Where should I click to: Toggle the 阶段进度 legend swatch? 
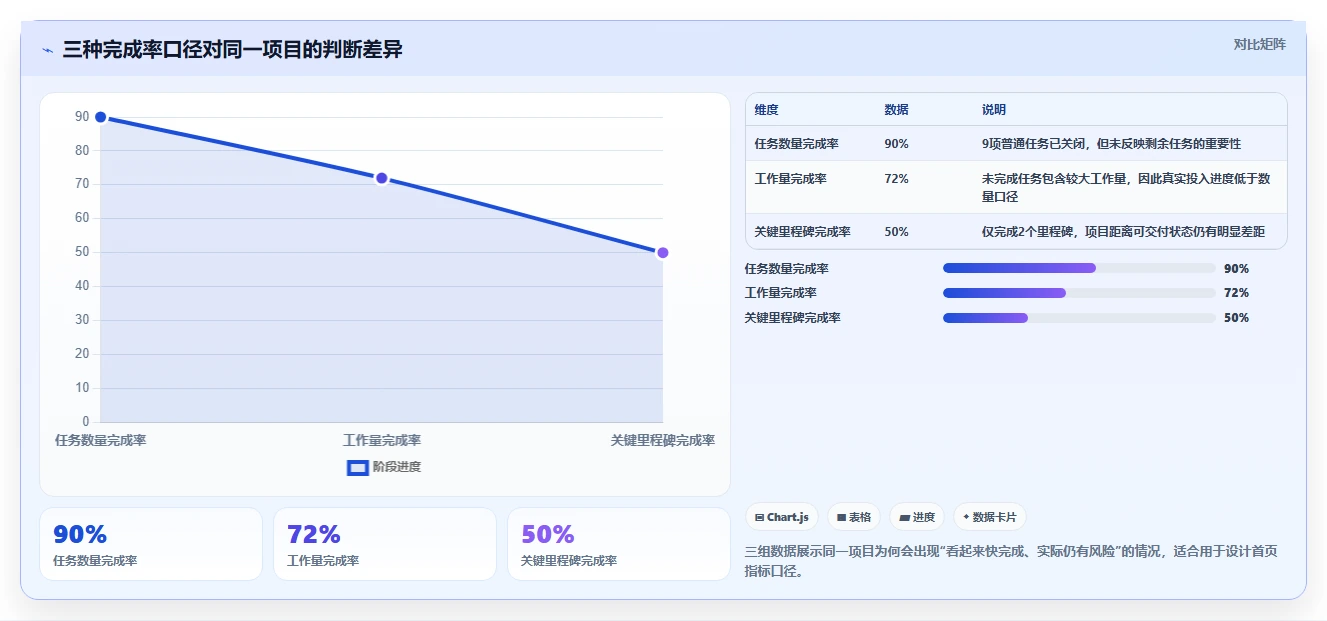(358, 467)
